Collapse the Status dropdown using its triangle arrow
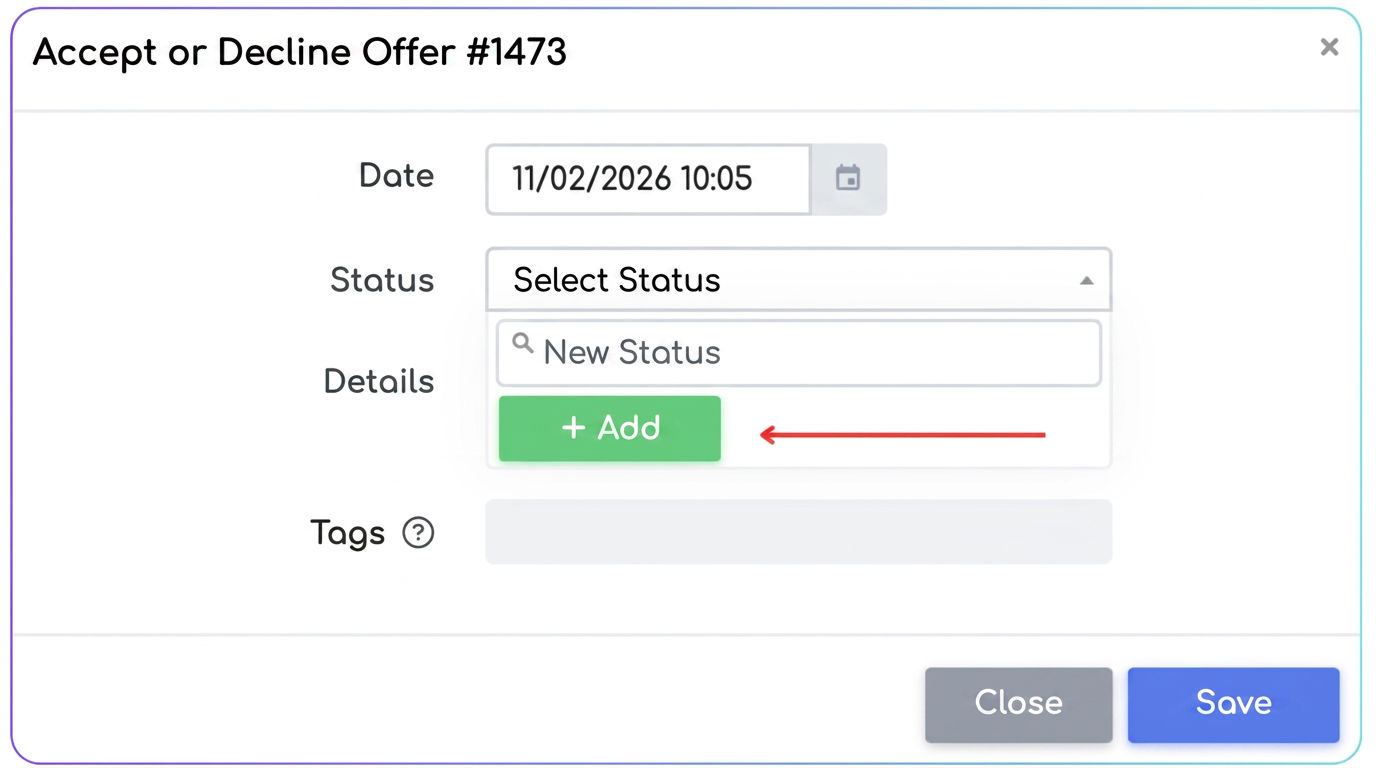Viewport: 1376px width, 768px height. coord(1086,281)
